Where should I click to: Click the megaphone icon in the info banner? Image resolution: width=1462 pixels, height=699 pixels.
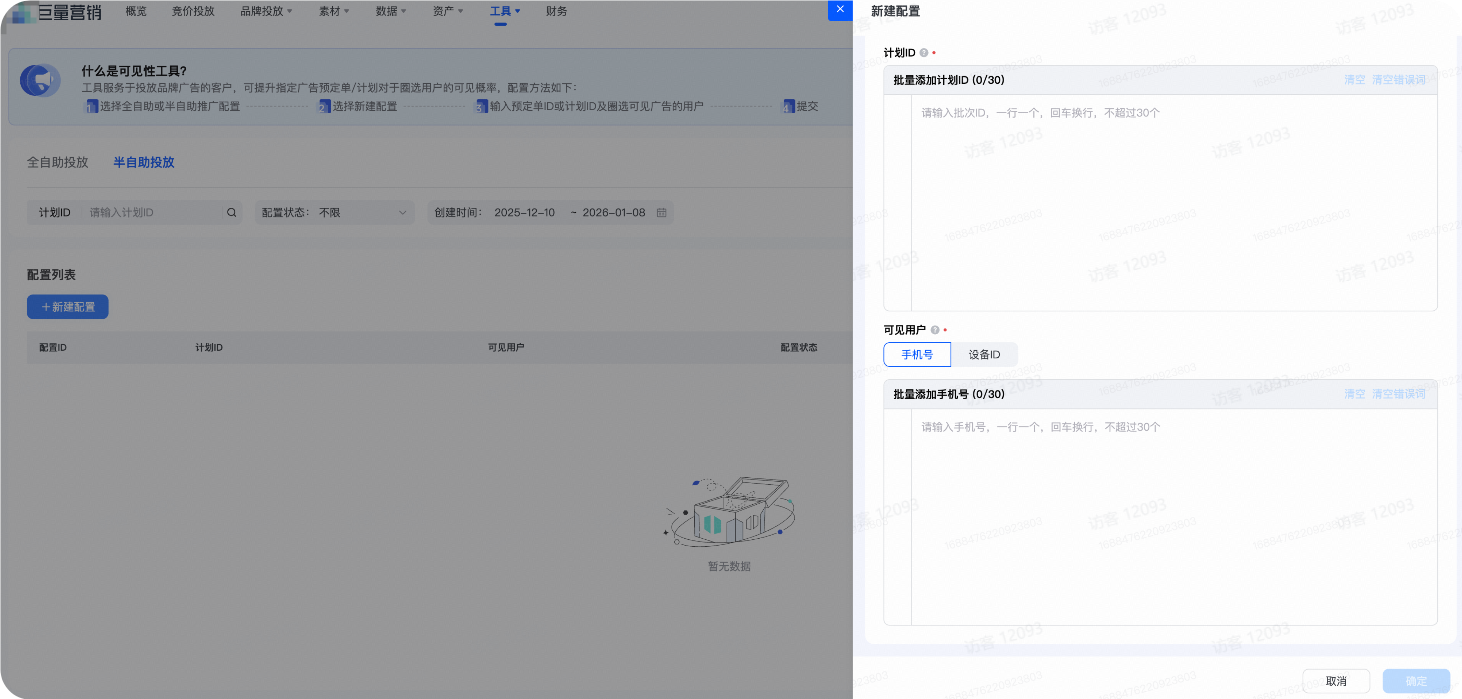[41, 81]
